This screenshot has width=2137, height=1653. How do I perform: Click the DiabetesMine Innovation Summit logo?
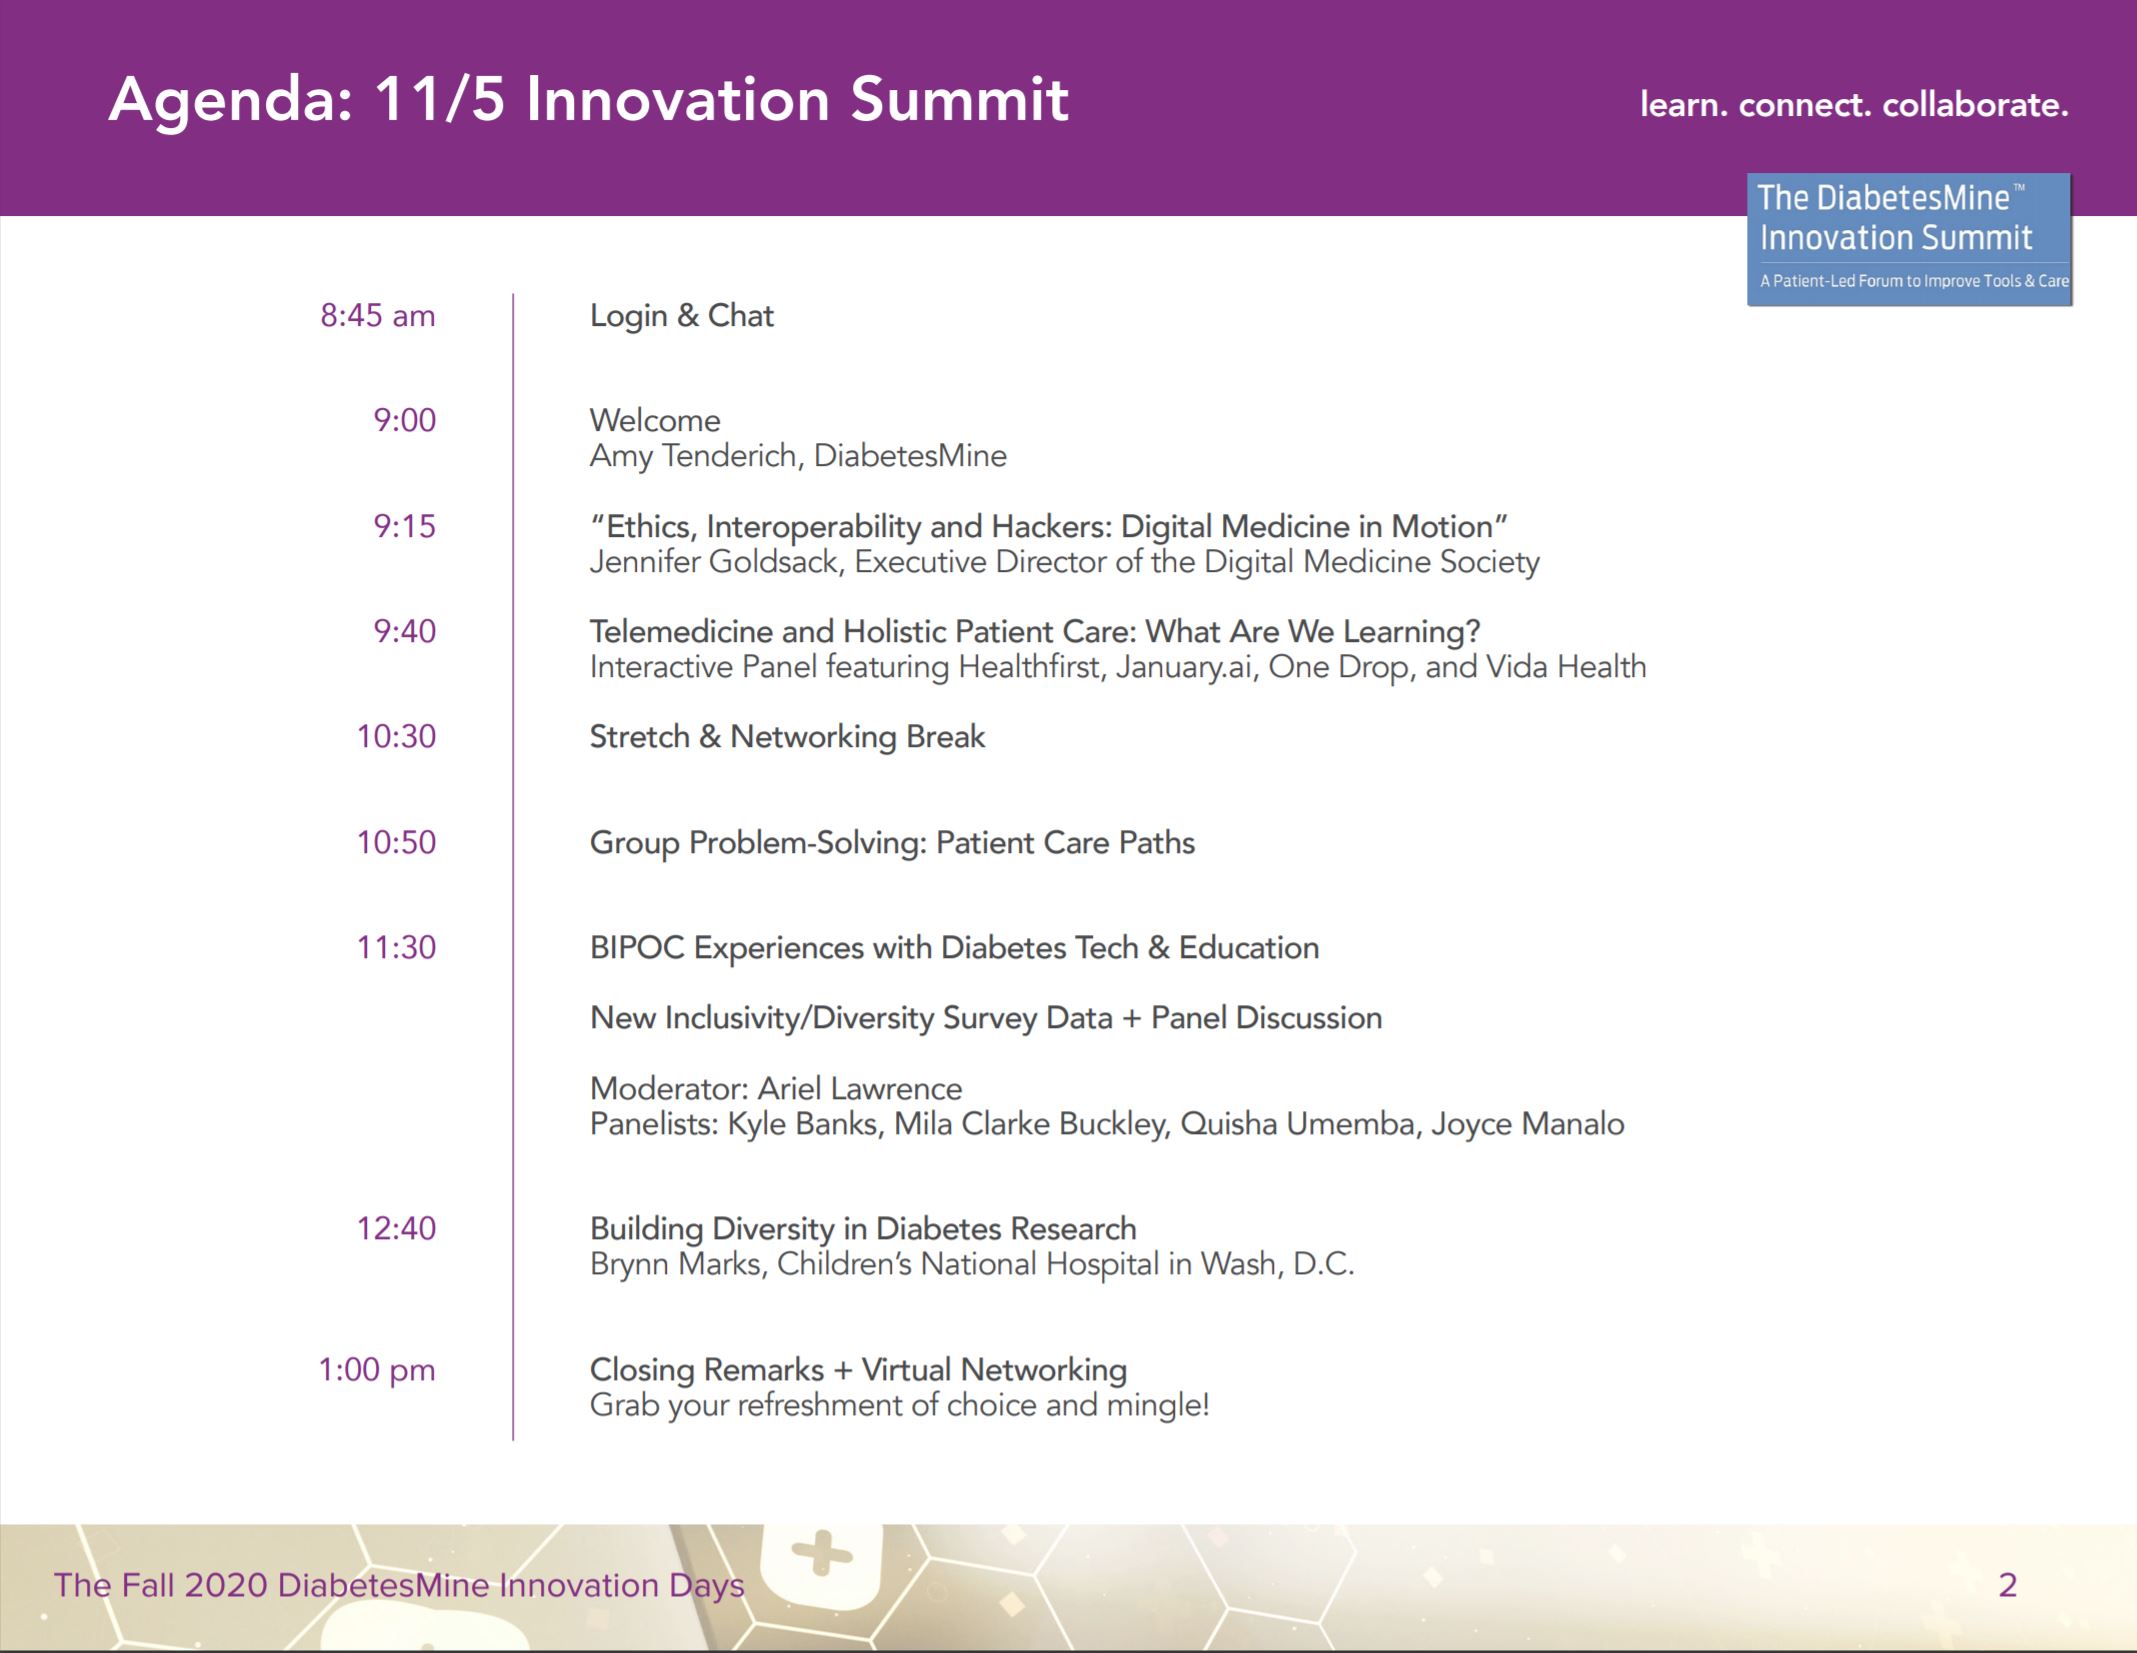coord(1908,239)
